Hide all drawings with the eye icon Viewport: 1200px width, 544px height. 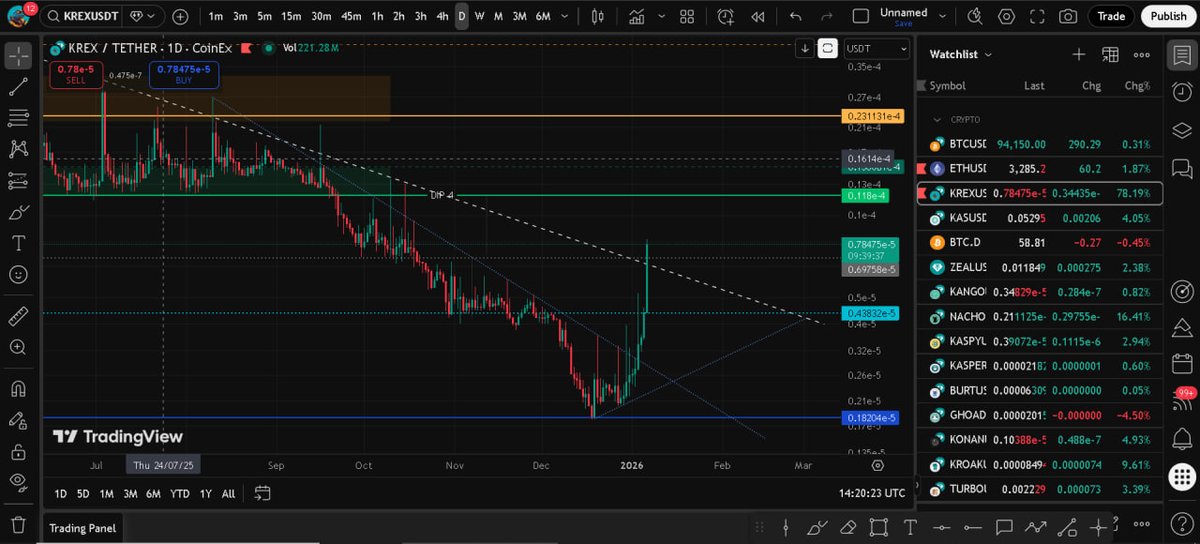(18, 482)
